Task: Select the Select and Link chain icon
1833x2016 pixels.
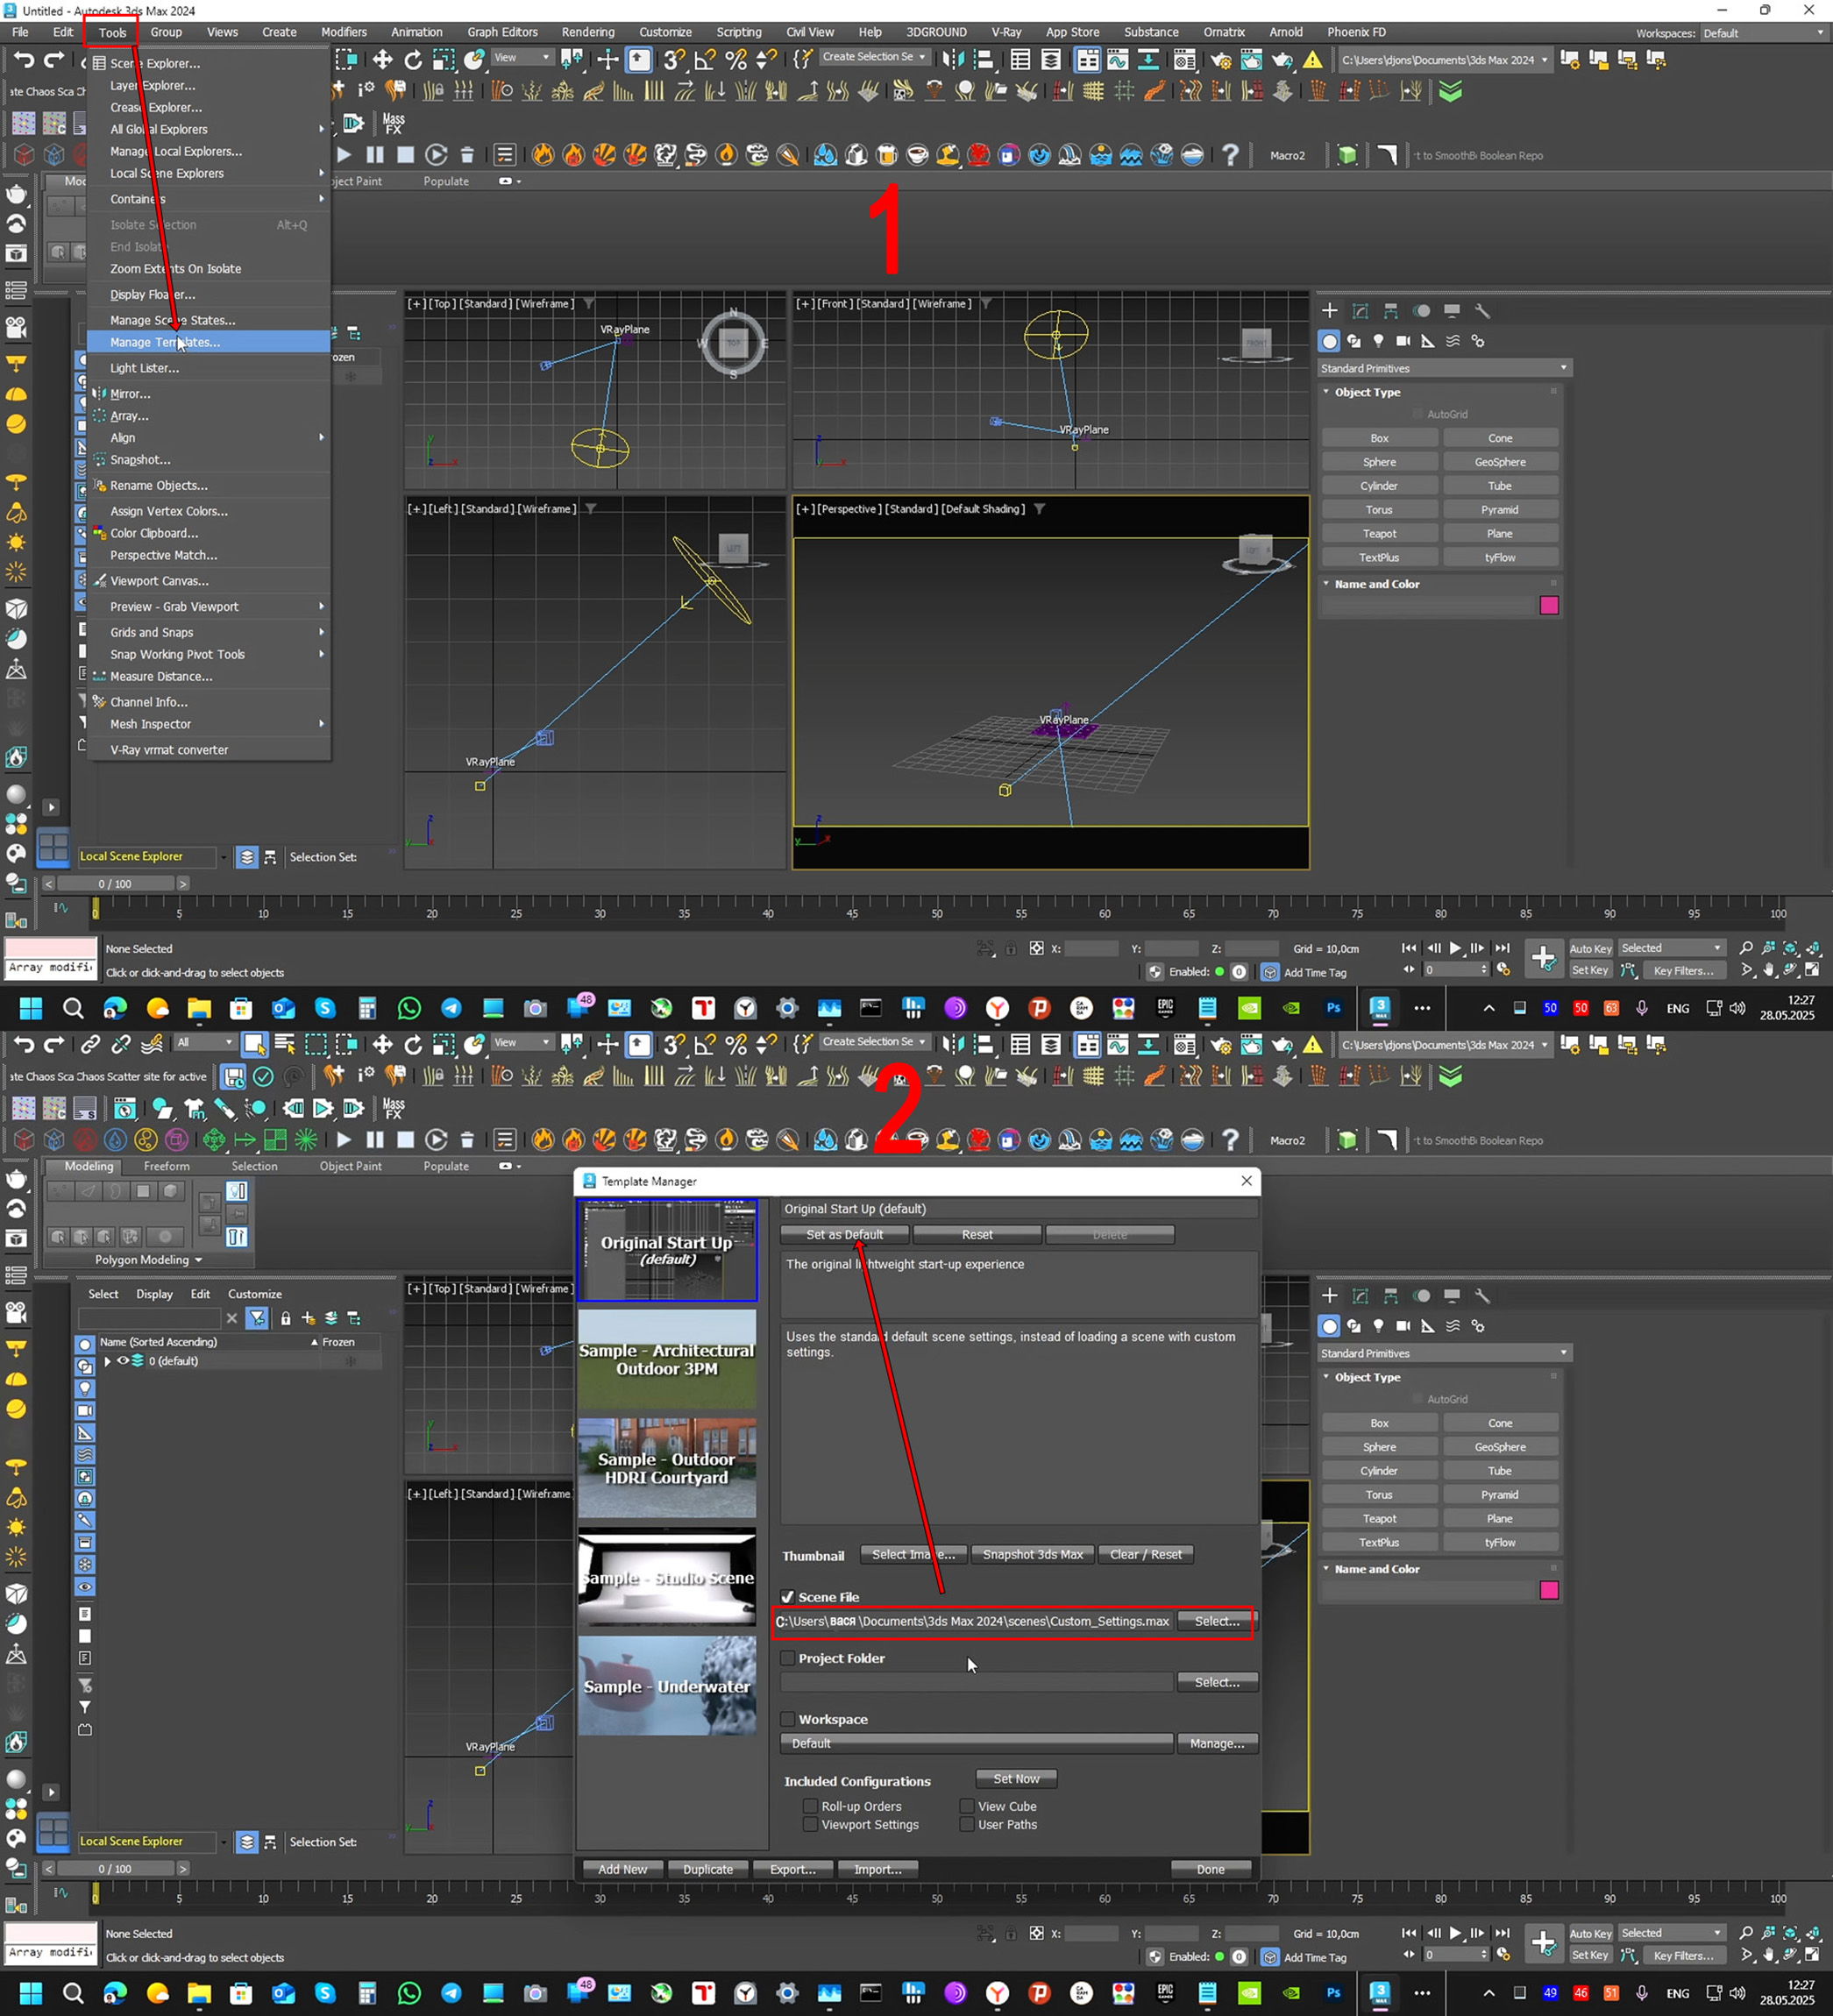Action: [x=90, y=1044]
